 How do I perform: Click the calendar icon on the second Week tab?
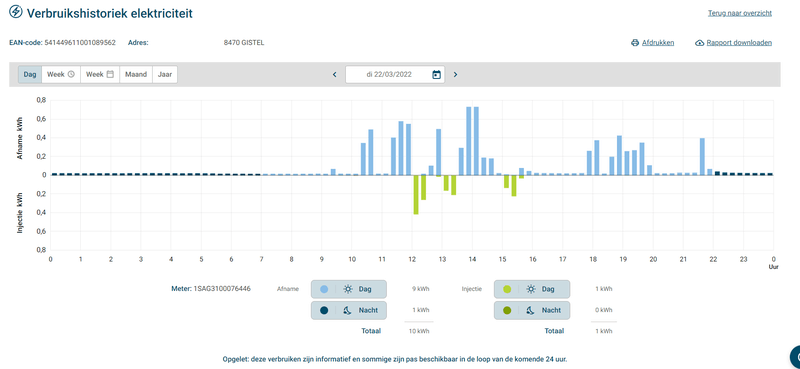tap(110, 75)
